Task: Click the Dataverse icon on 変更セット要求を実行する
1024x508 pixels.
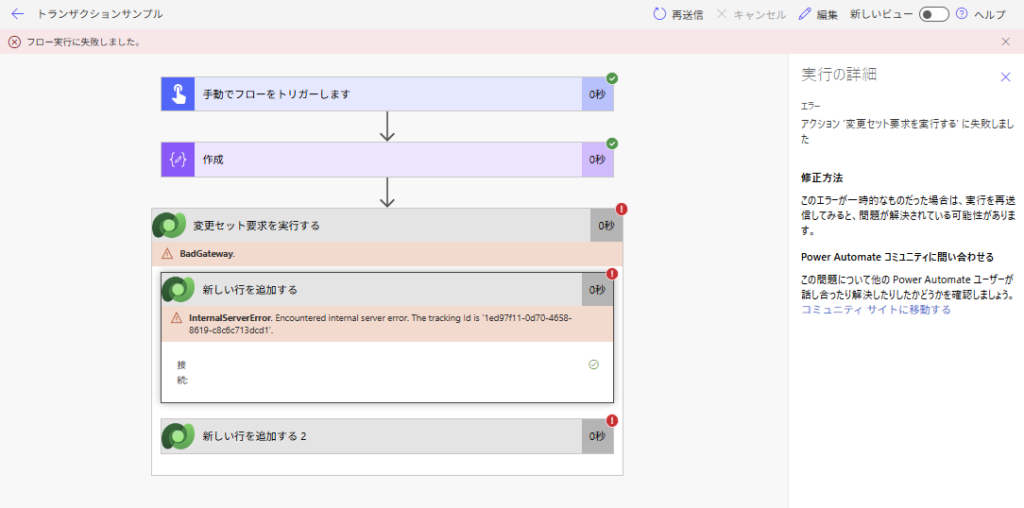Action: [x=168, y=225]
